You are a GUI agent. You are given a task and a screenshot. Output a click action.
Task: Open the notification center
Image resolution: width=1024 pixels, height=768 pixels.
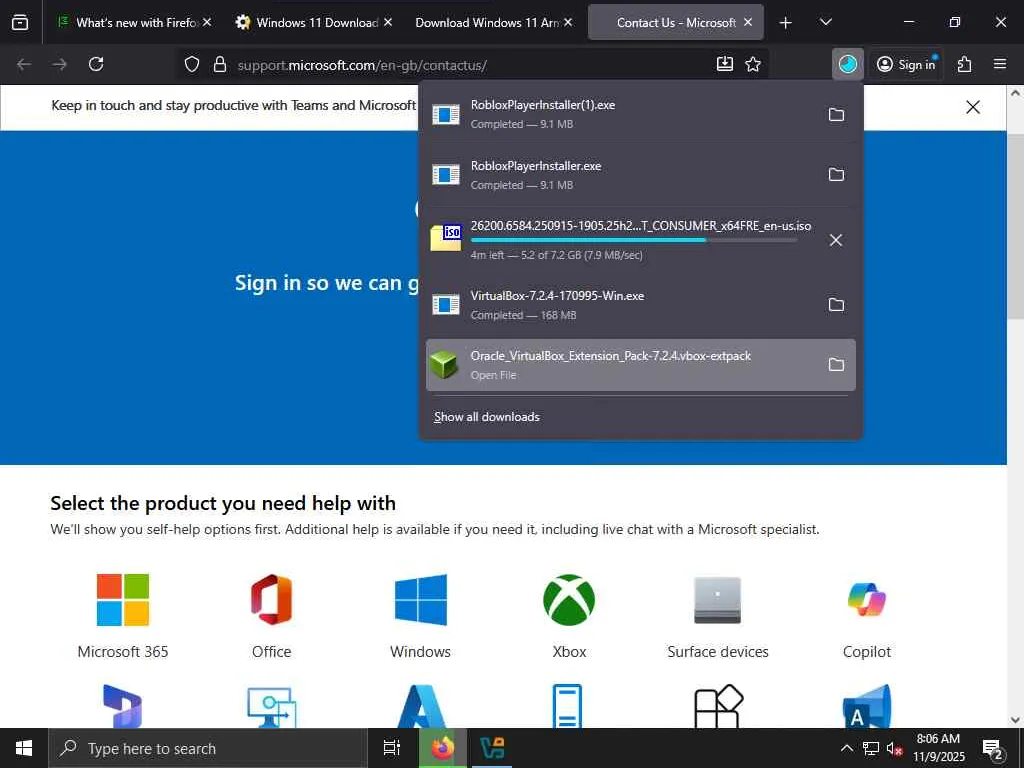click(993, 748)
